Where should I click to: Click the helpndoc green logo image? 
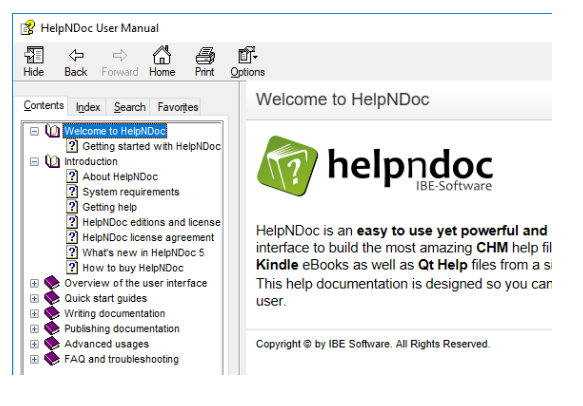tap(287, 166)
